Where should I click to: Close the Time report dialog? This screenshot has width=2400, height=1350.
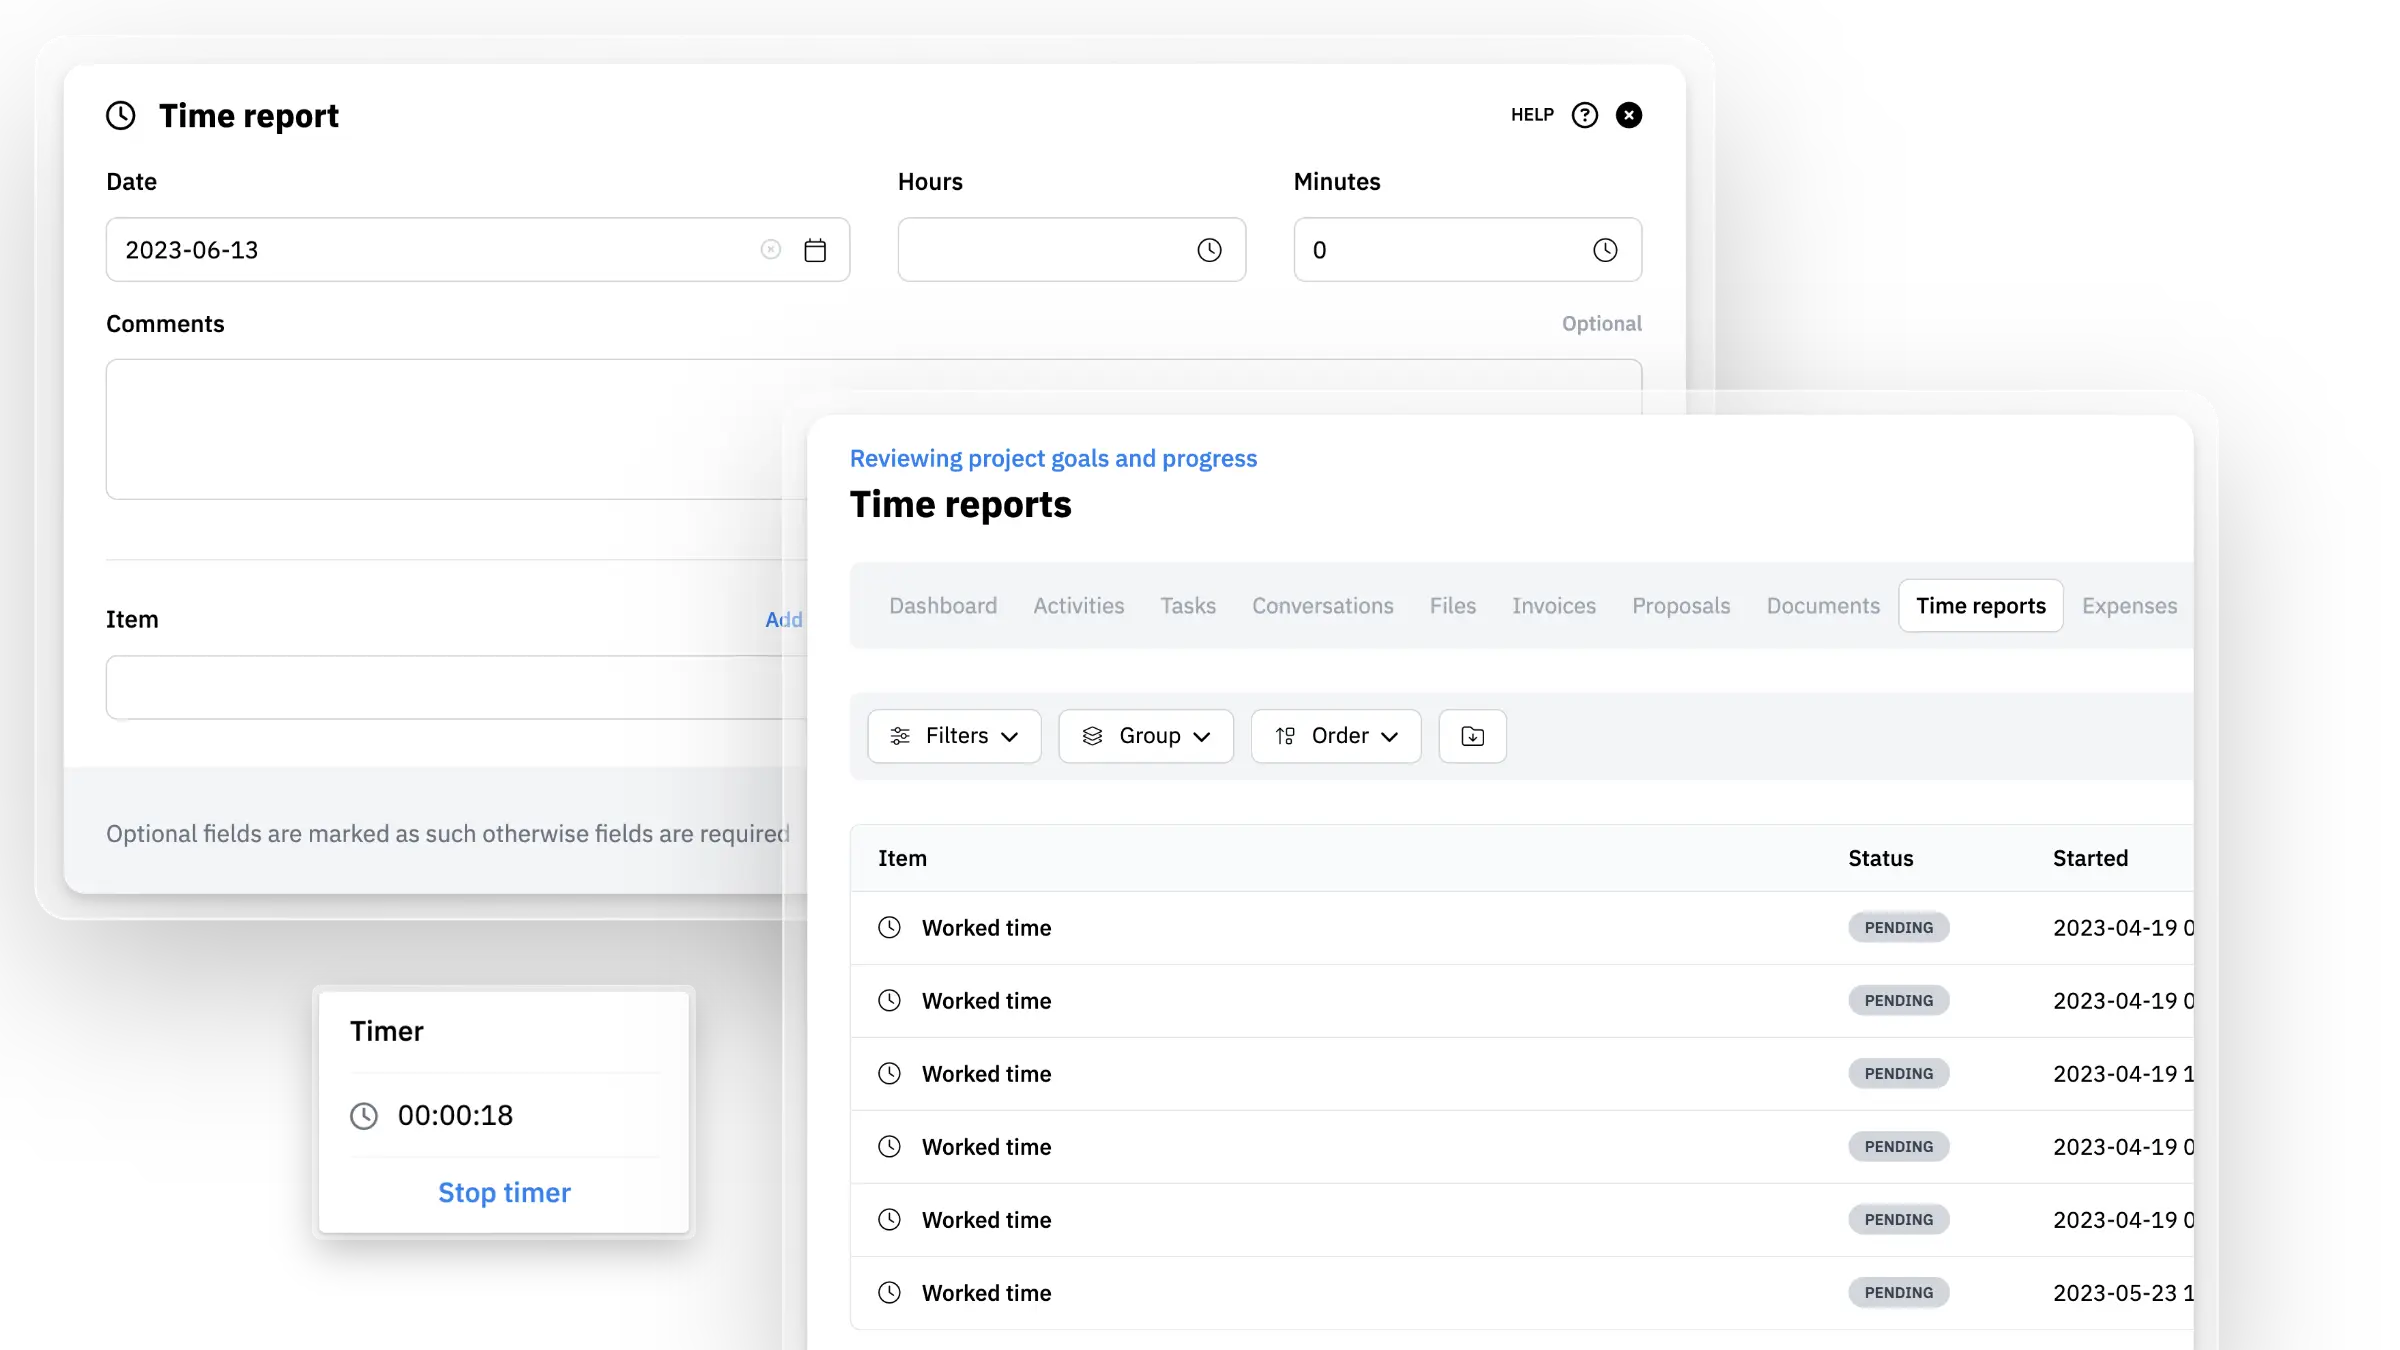click(1629, 115)
